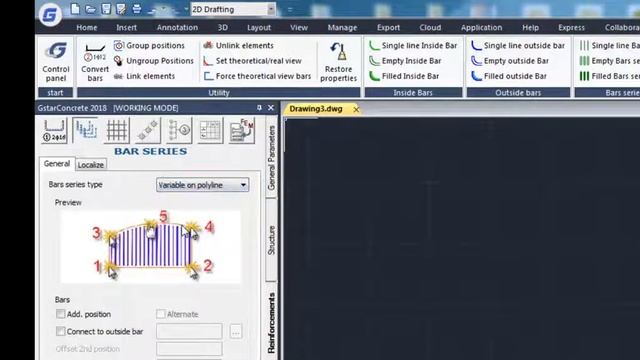Click Set theoretical/real view tool
The image size is (640, 360).
coord(252,61)
